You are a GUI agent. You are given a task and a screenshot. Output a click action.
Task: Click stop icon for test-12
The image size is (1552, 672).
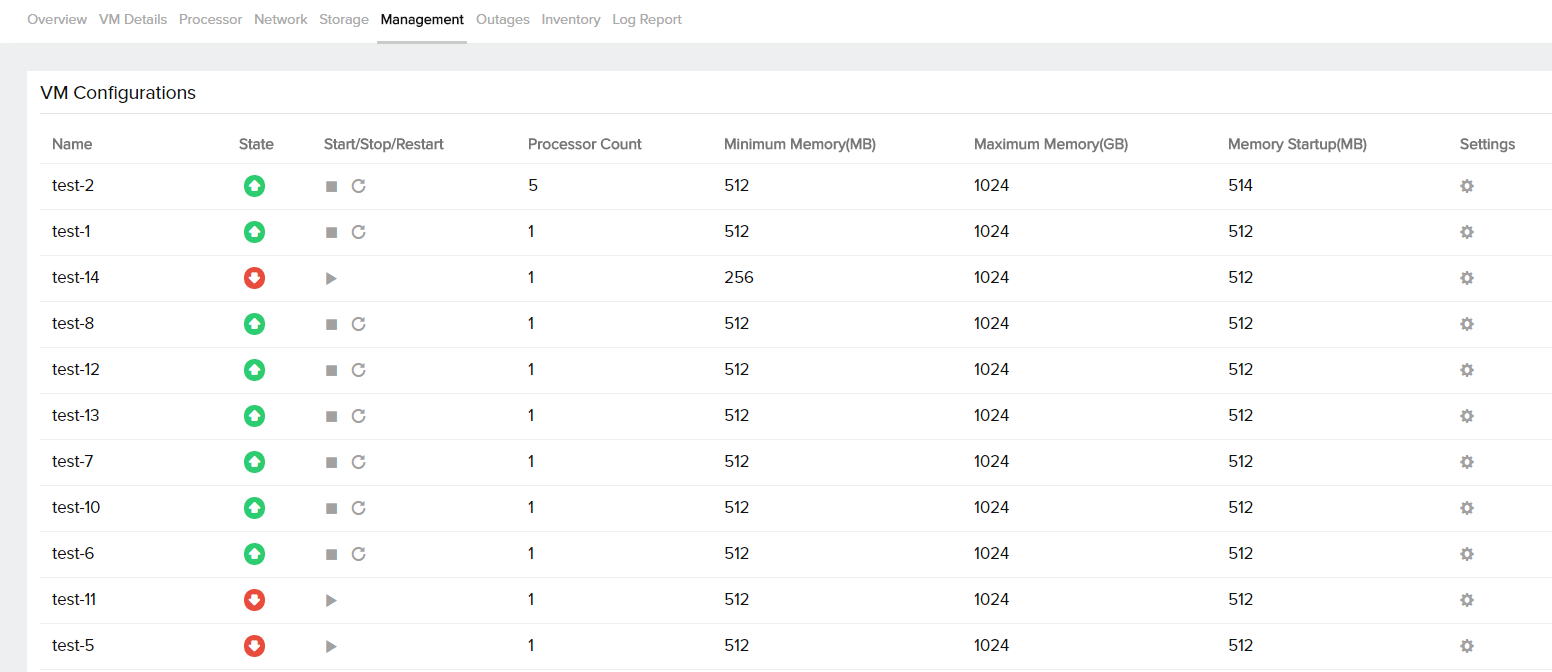tap(331, 370)
